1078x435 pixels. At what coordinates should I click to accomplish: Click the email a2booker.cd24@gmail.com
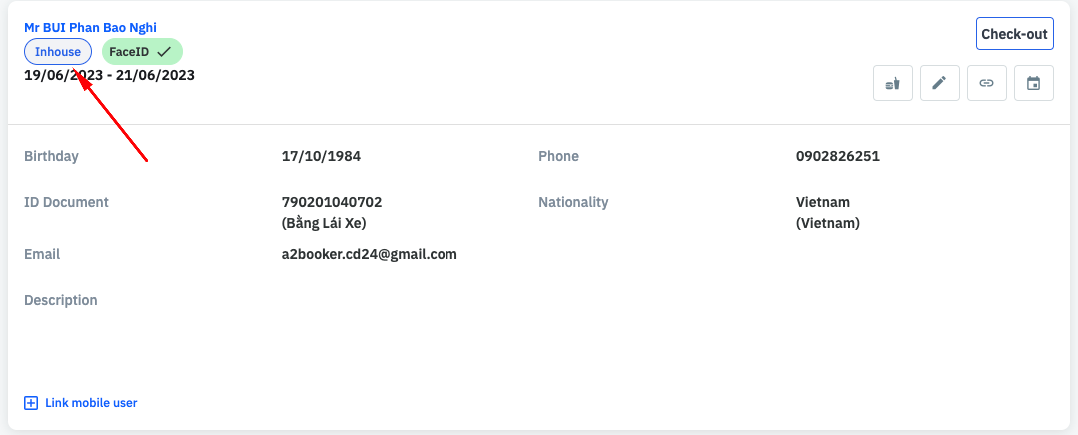click(369, 254)
